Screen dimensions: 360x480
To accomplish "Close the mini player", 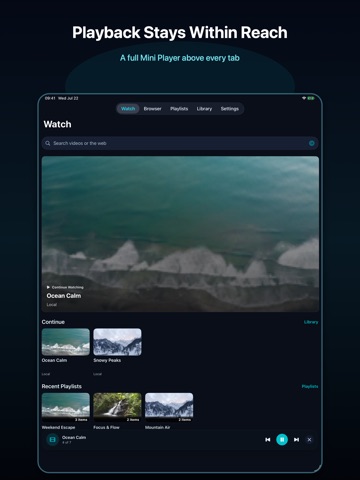I will coord(309,440).
